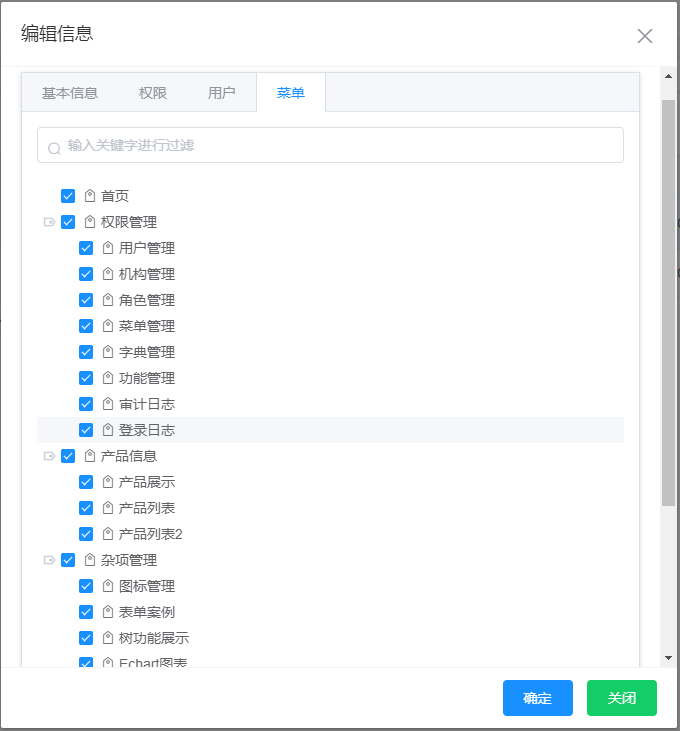Click the tag icon next to 菜单管理
This screenshot has width=680, height=731.
[108, 326]
